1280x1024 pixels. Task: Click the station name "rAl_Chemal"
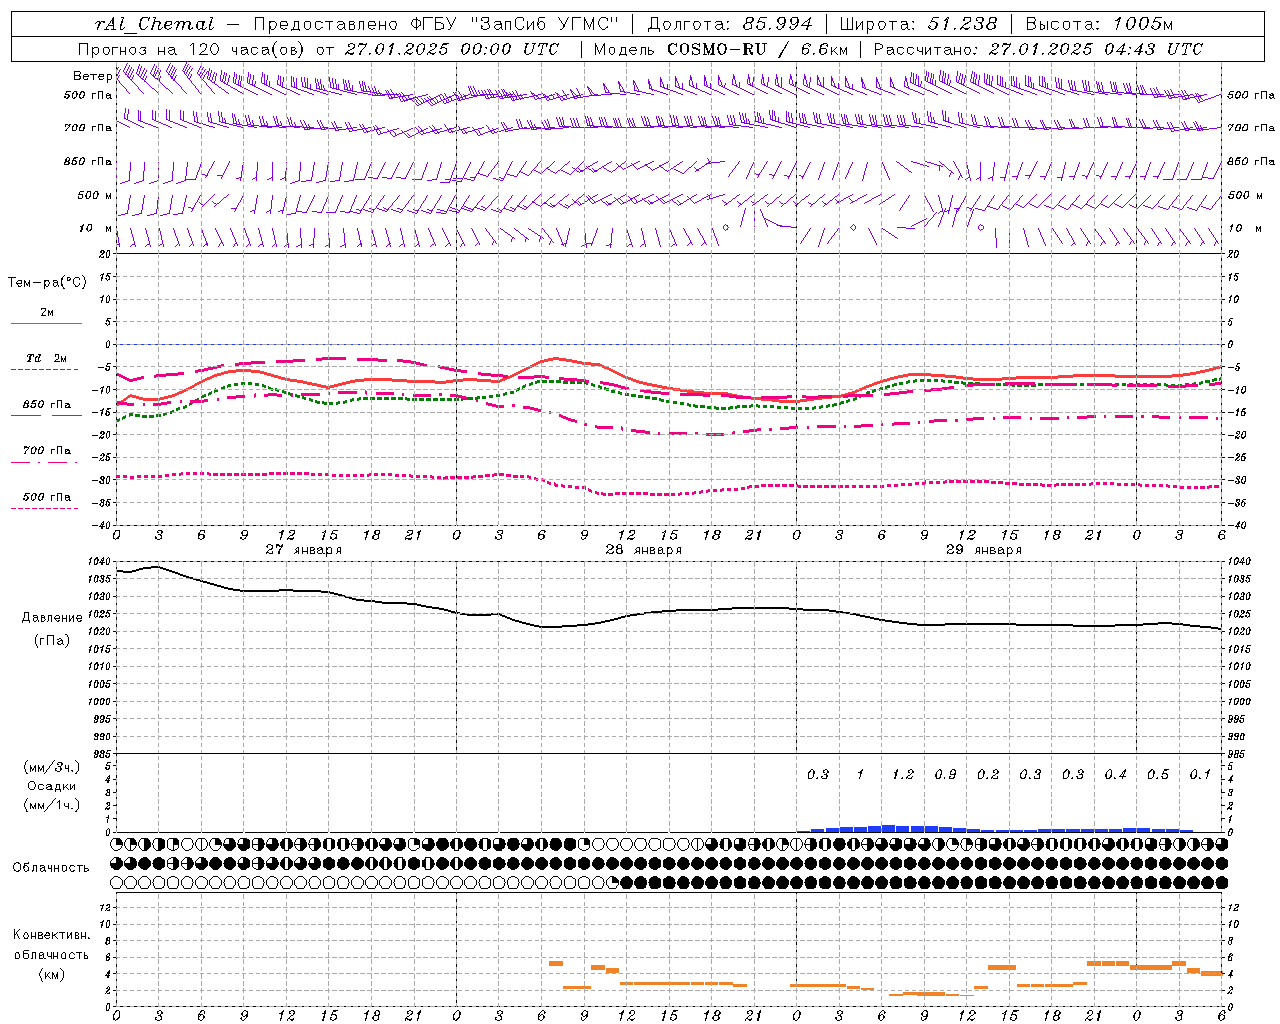pyautogui.click(x=155, y=25)
